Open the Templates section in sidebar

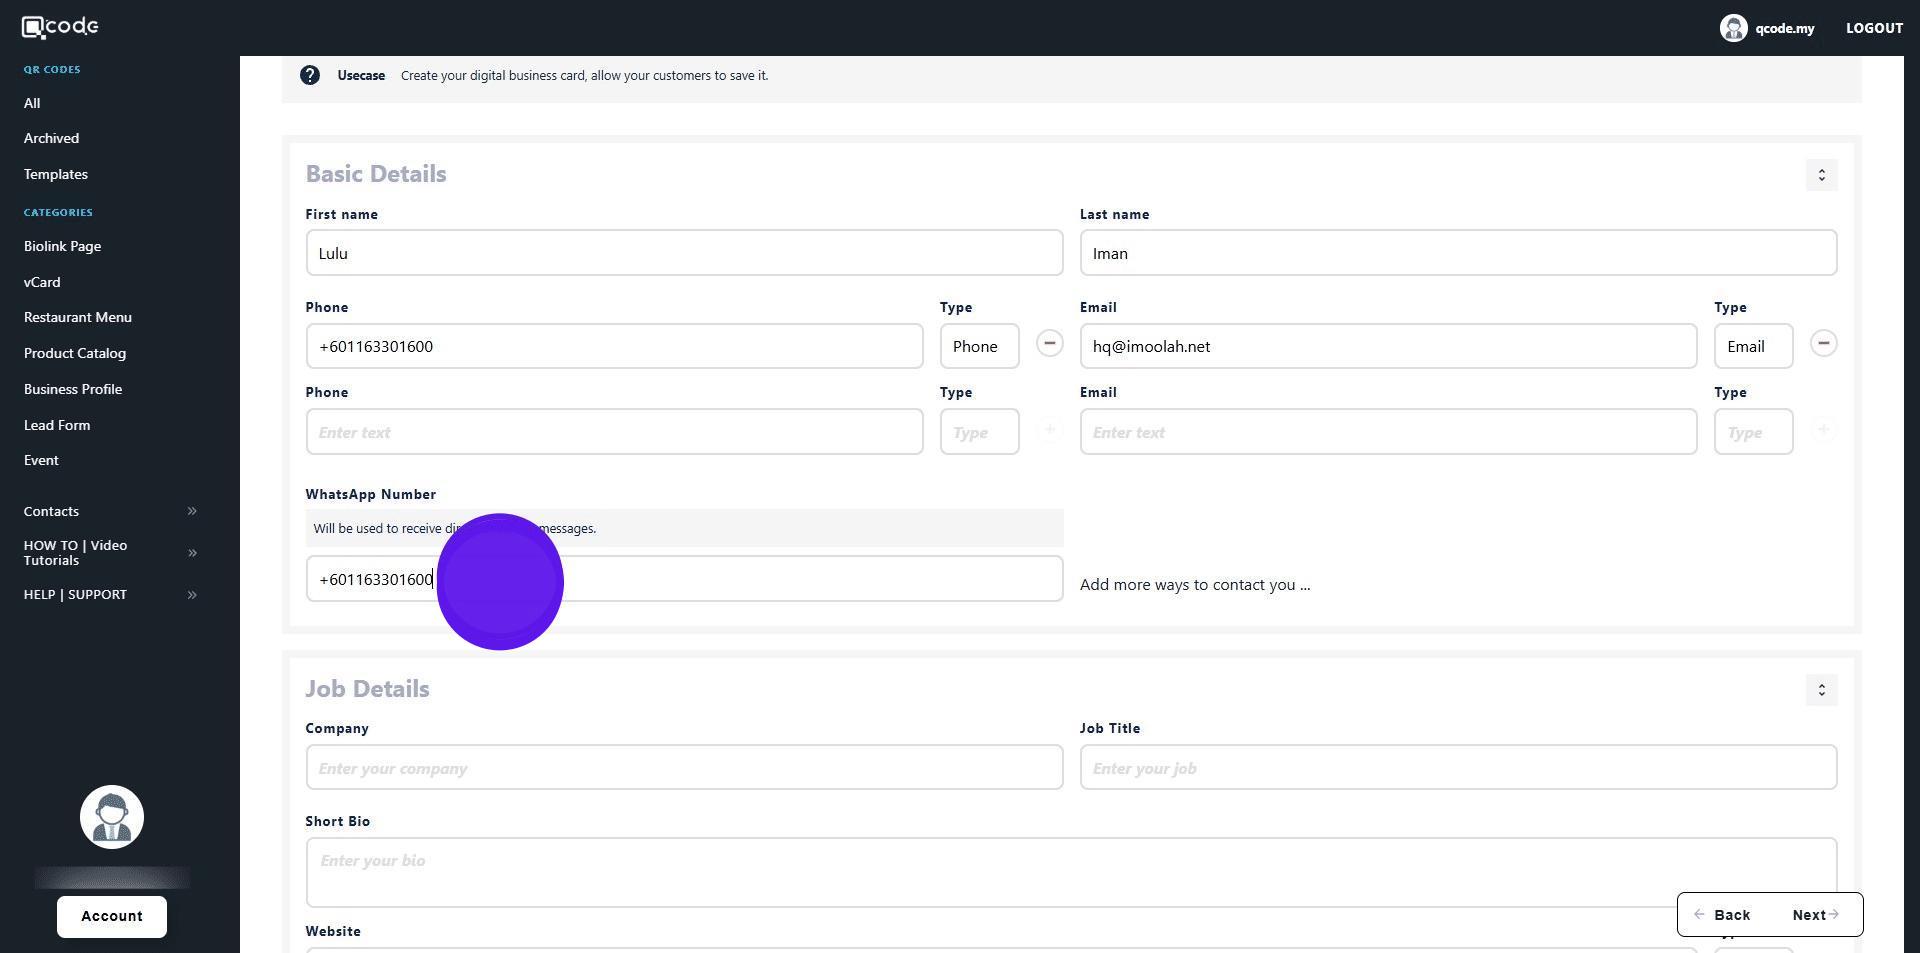56,174
